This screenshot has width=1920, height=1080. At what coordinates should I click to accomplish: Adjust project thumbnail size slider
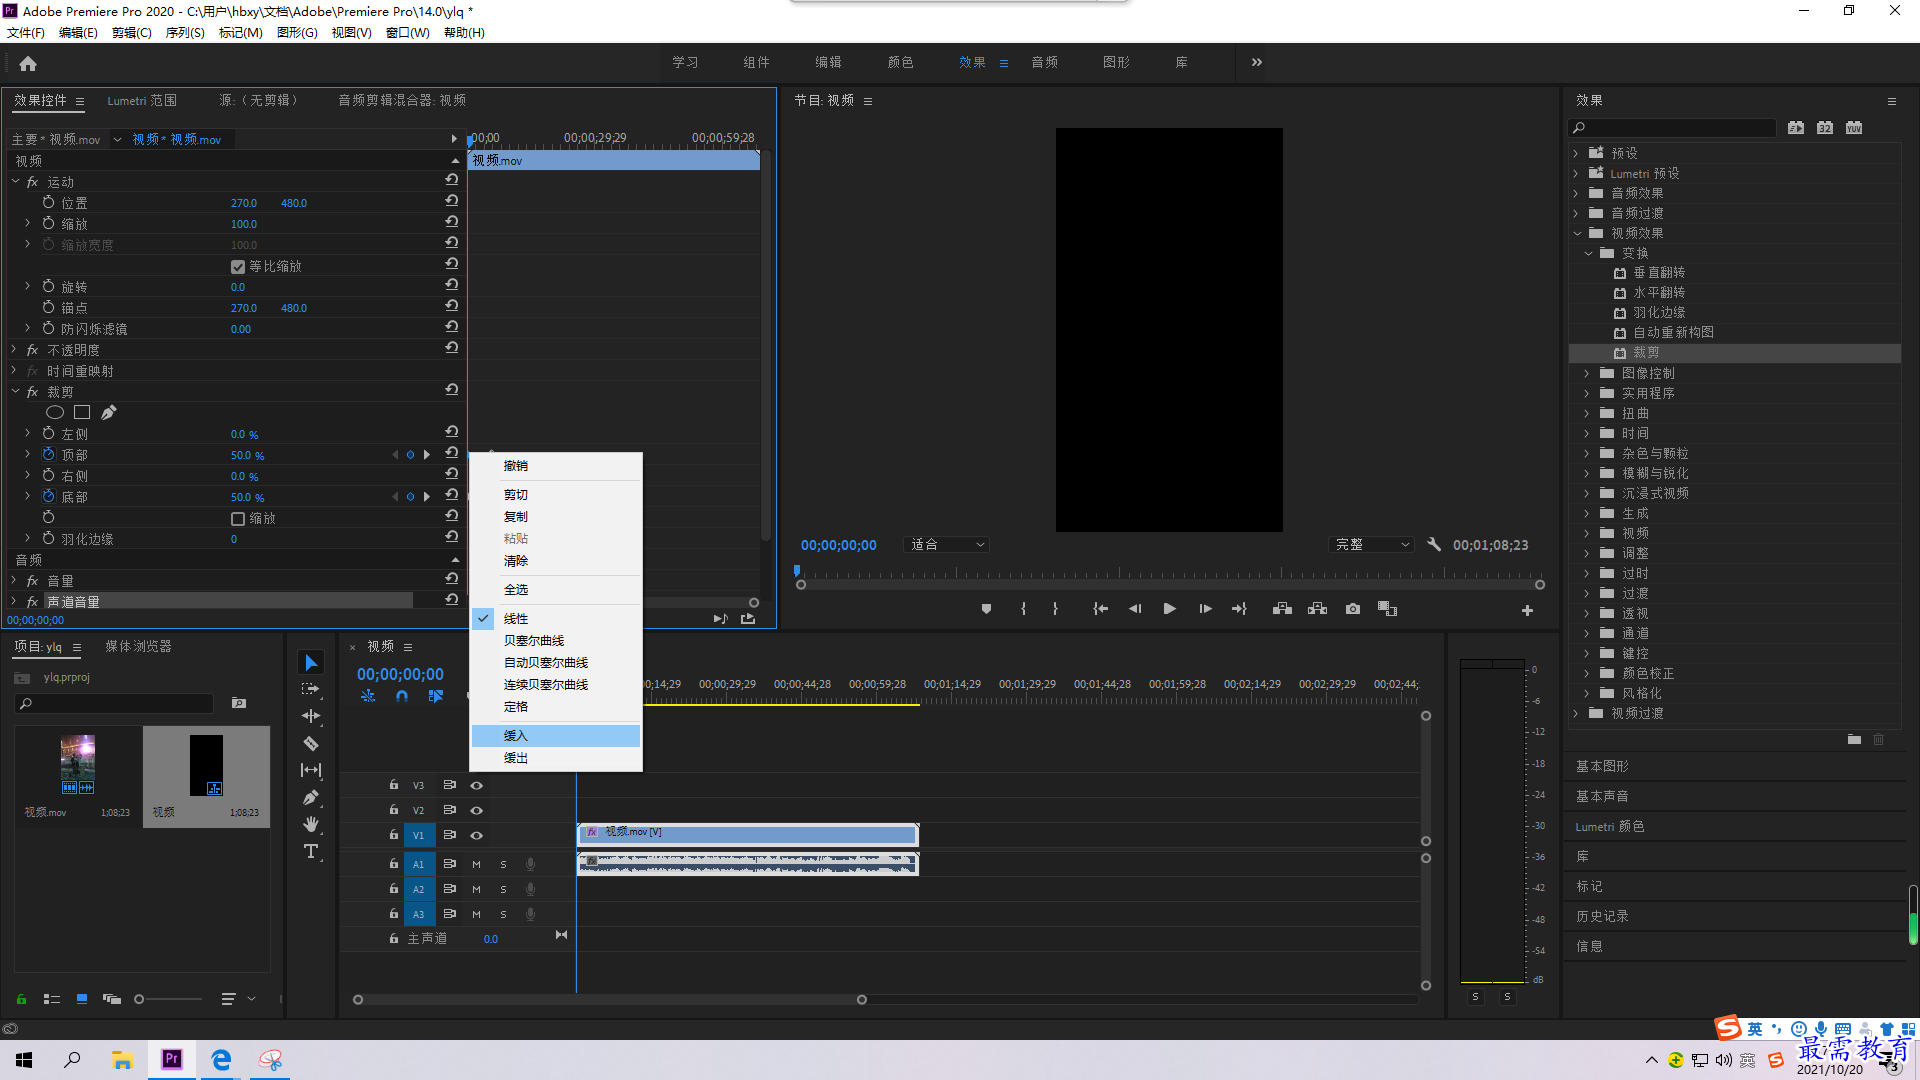pyautogui.click(x=139, y=999)
